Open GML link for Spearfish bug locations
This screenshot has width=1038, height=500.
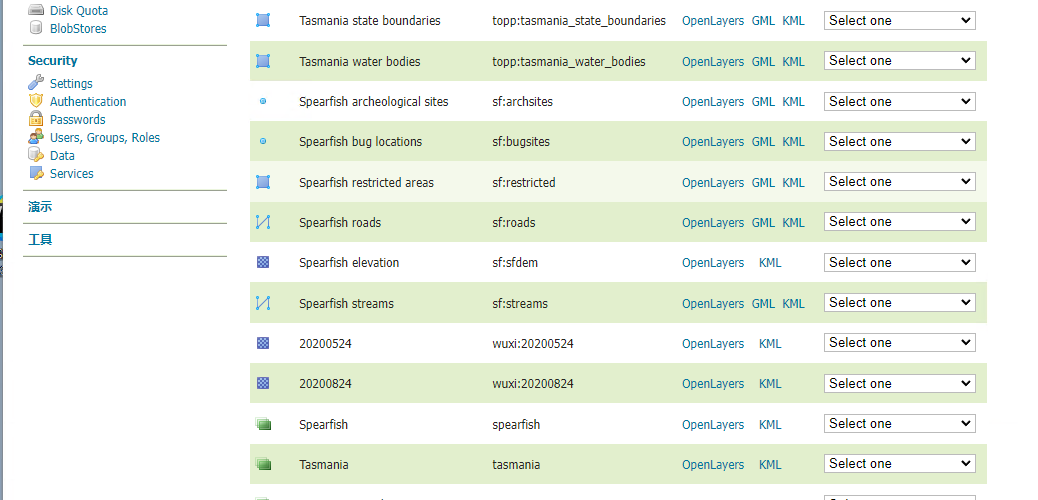click(763, 142)
